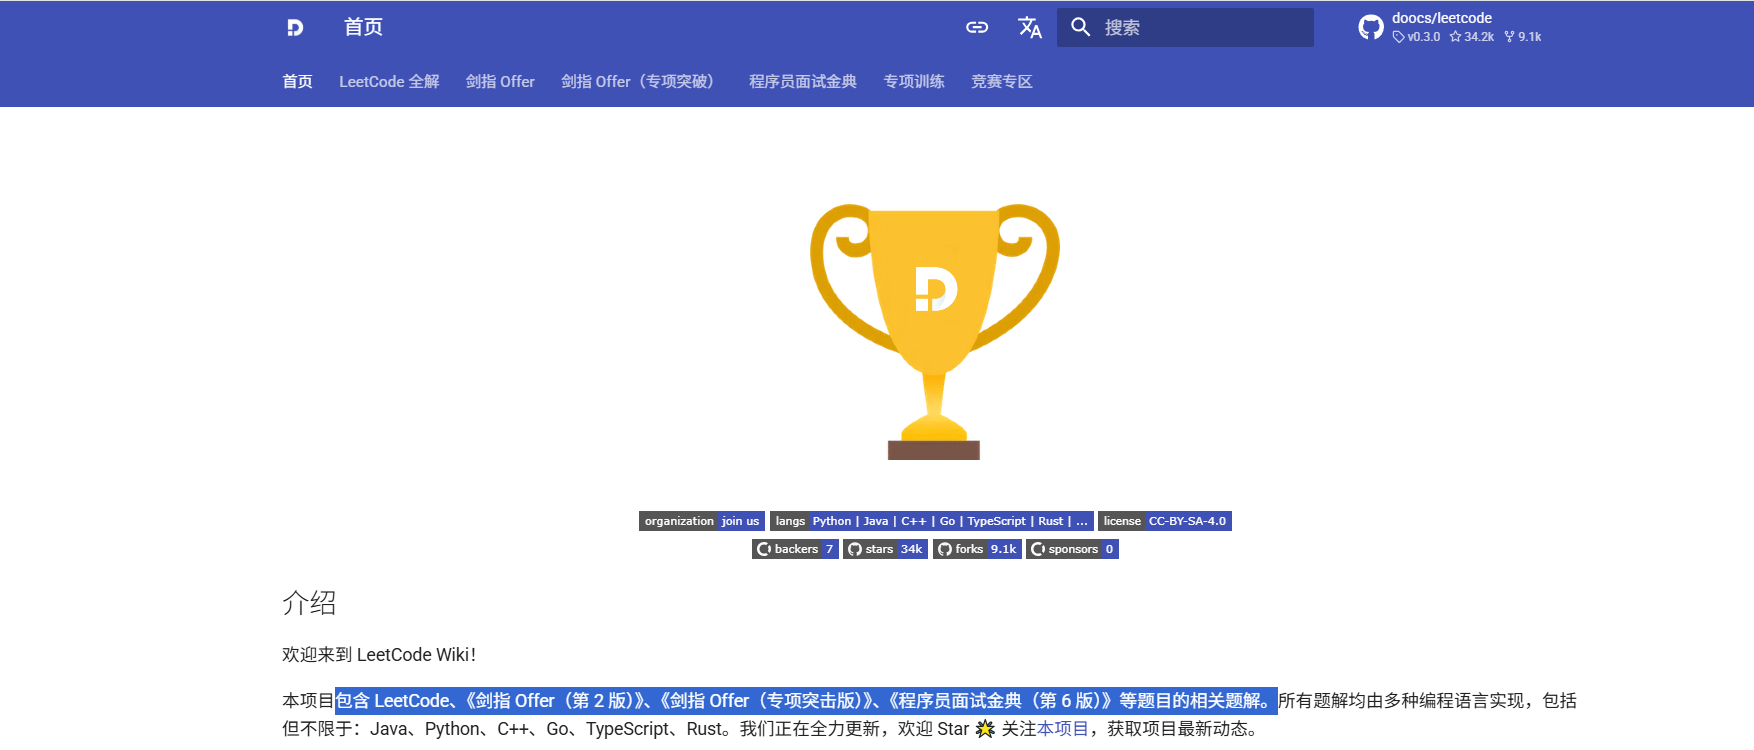This screenshot has width=1754, height=750.
Task: Click the backers 7 badge
Action: click(795, 549)
